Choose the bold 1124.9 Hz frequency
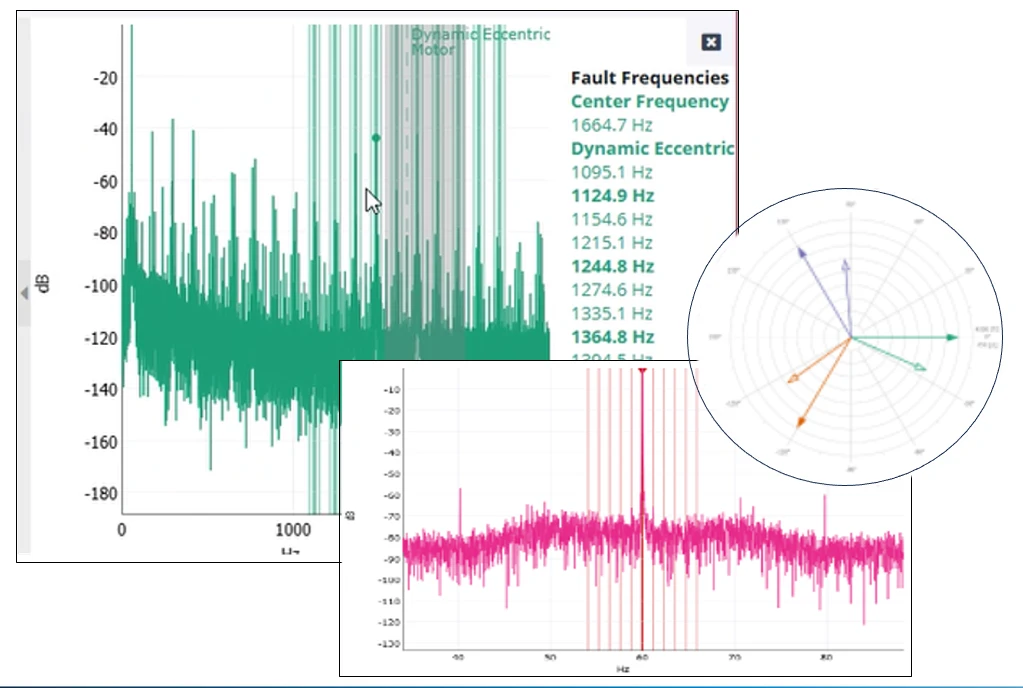Screen dimensions: 1023x688 click(612, 195)
